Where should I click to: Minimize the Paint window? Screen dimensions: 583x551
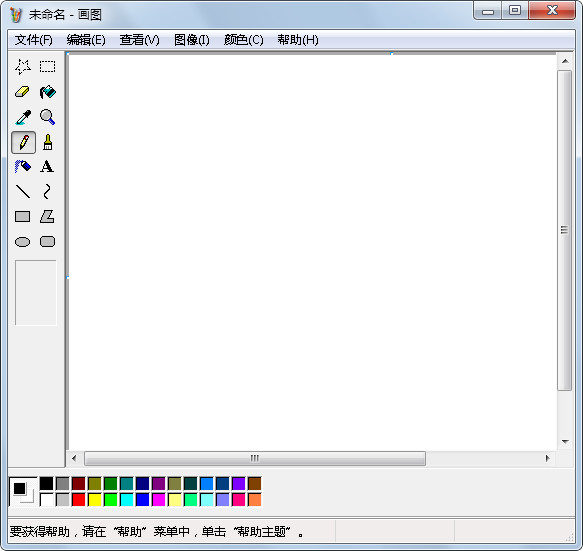pyautogui.click(x=487, y=11)
